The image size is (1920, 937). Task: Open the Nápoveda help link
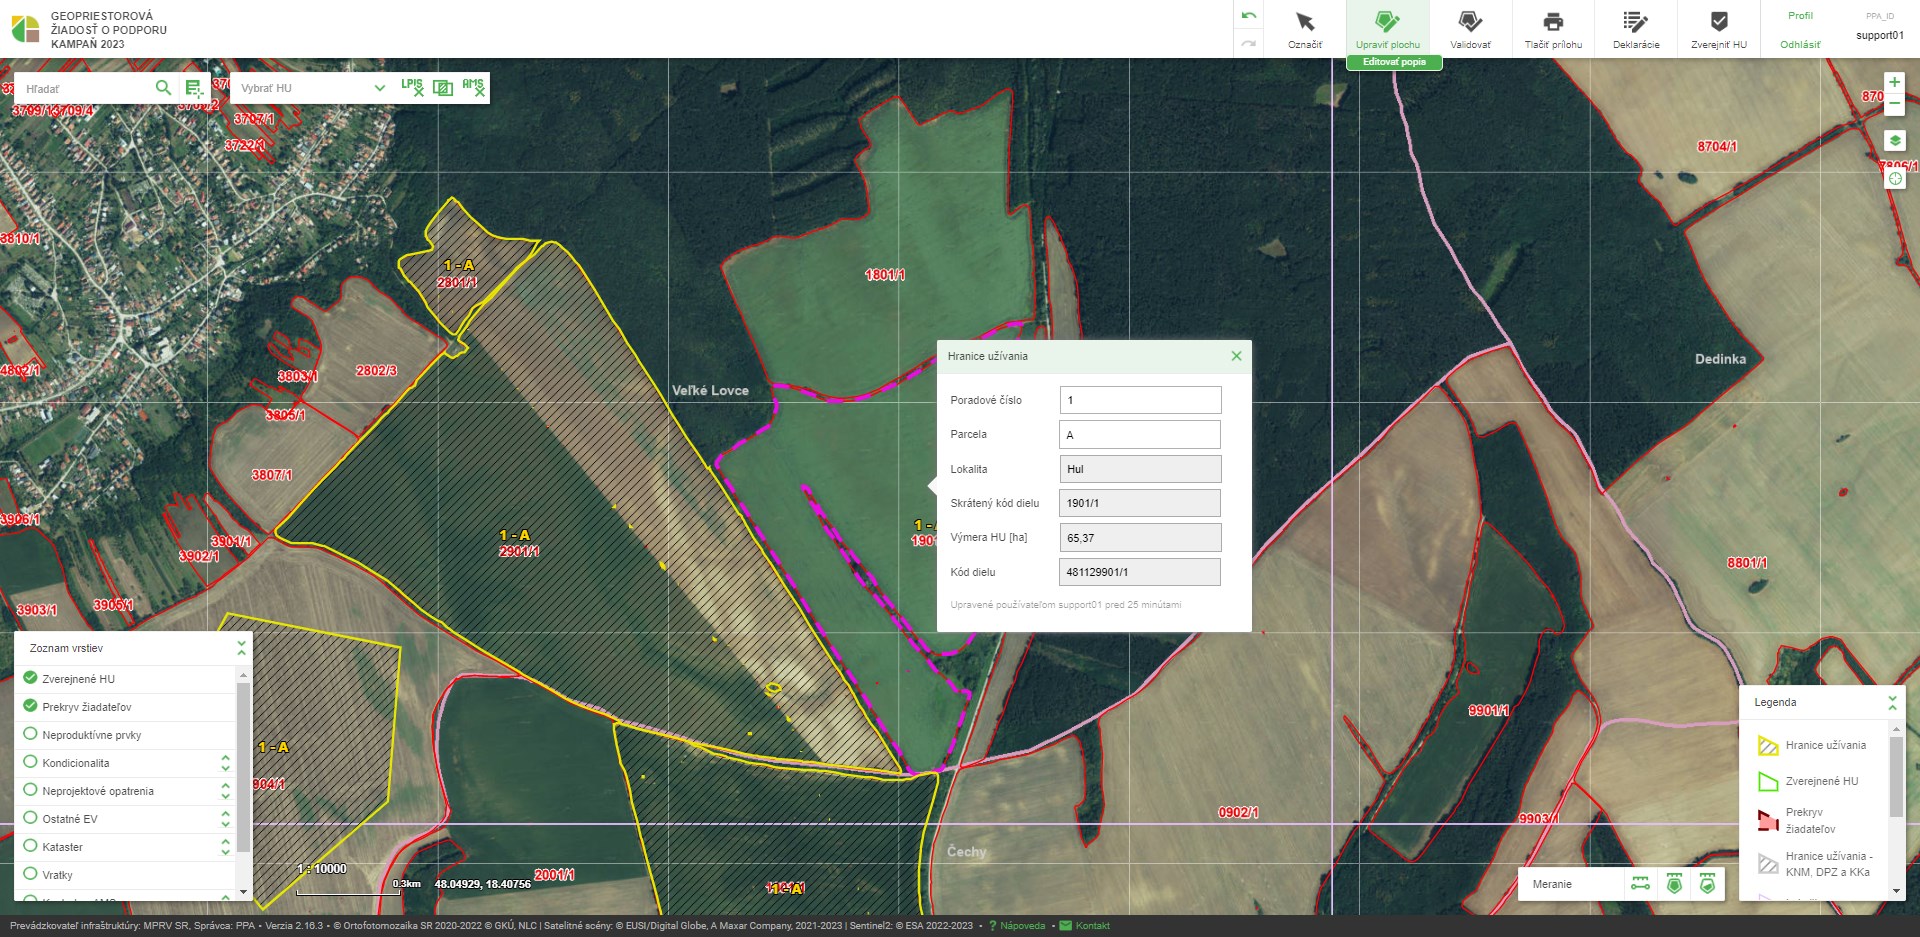point(1017,926)
